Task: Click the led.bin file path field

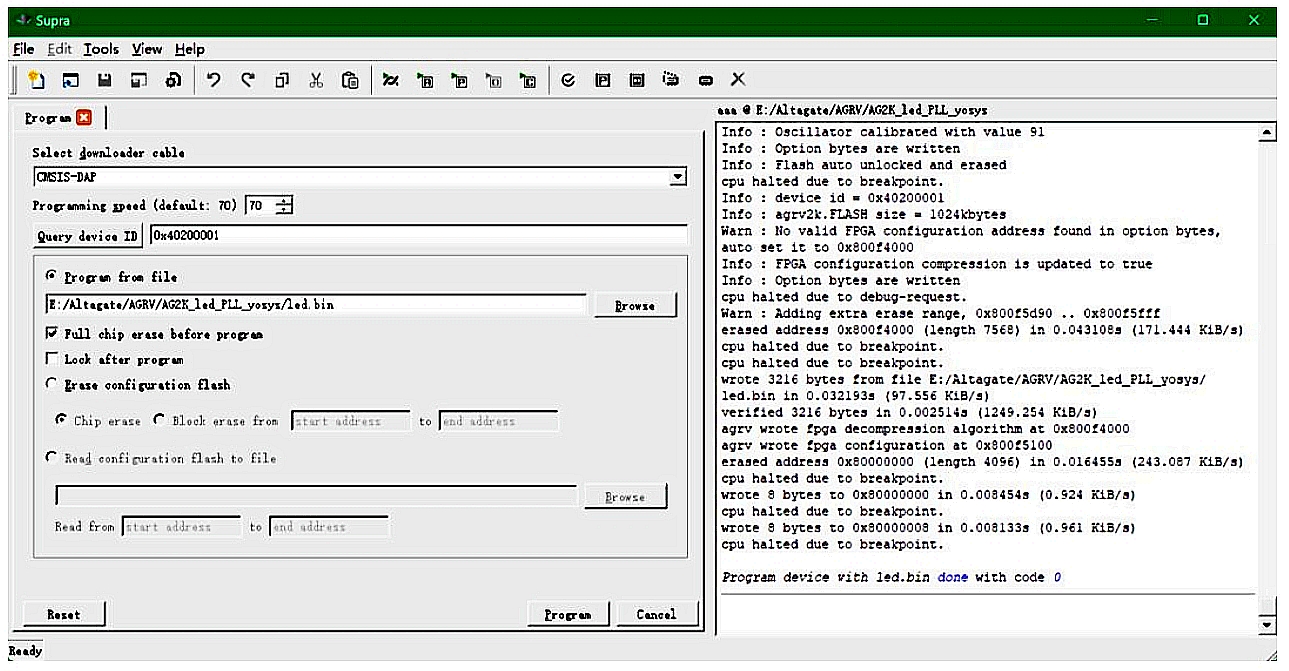Action: (x=316, y=305)
